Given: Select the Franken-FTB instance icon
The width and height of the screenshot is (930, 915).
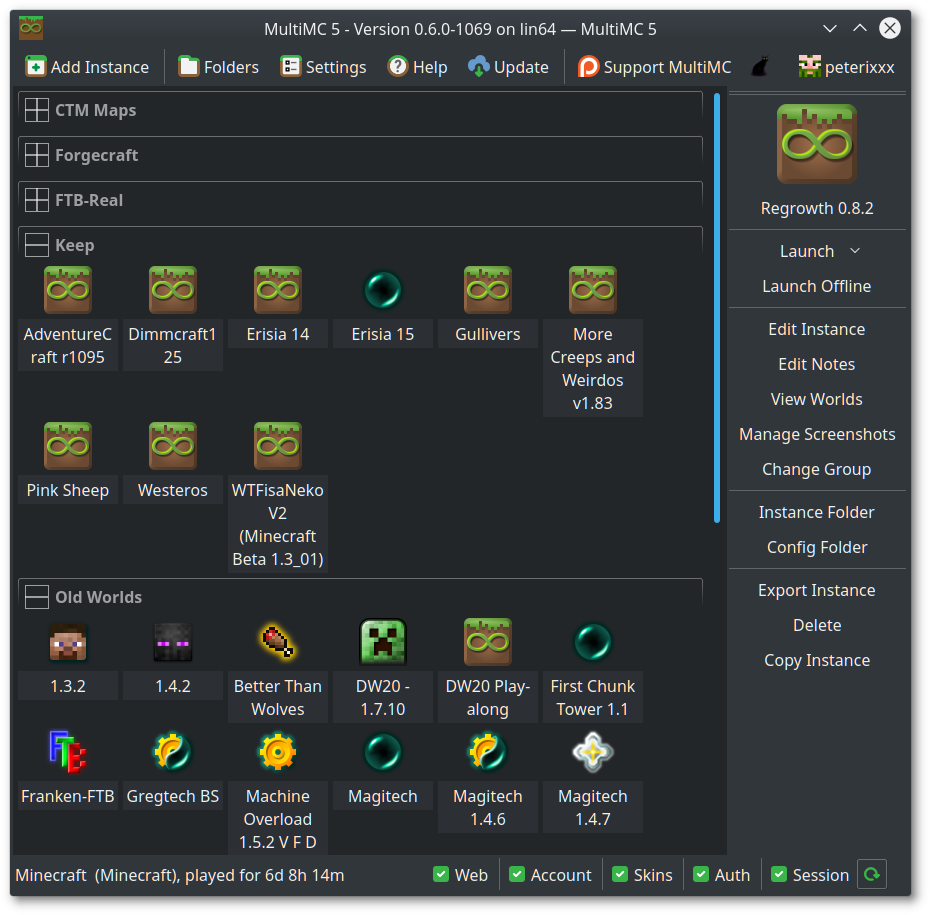Looking at the screenshot, I should point(68,752).
